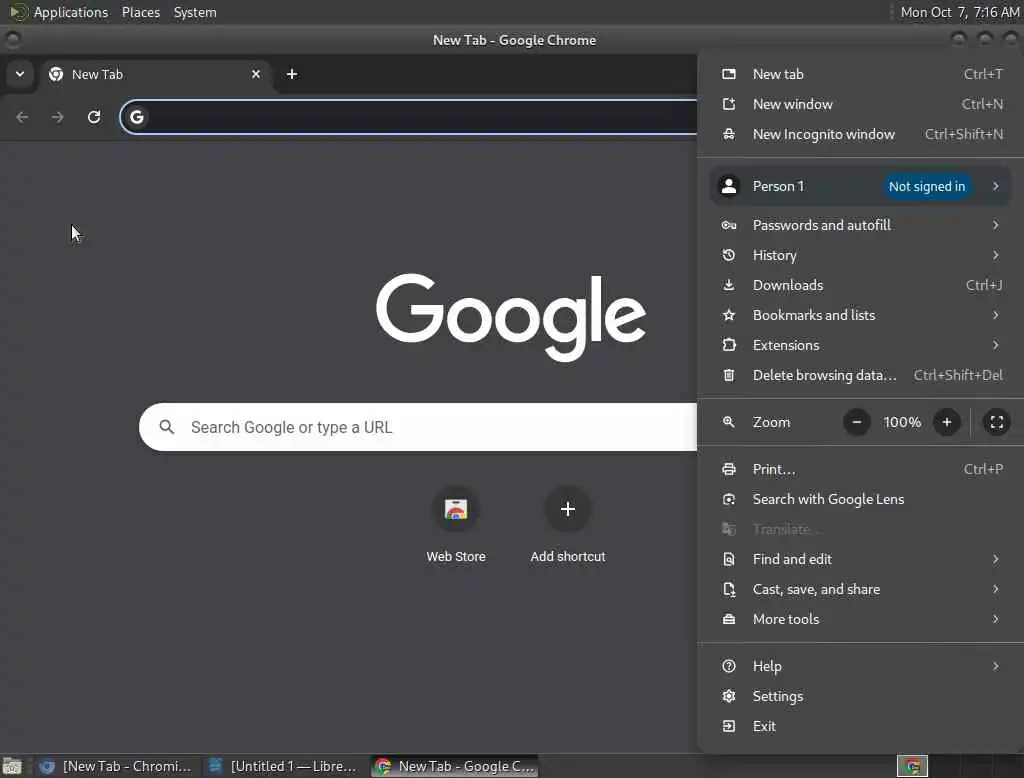Click the Exit icon

(729, 726)
